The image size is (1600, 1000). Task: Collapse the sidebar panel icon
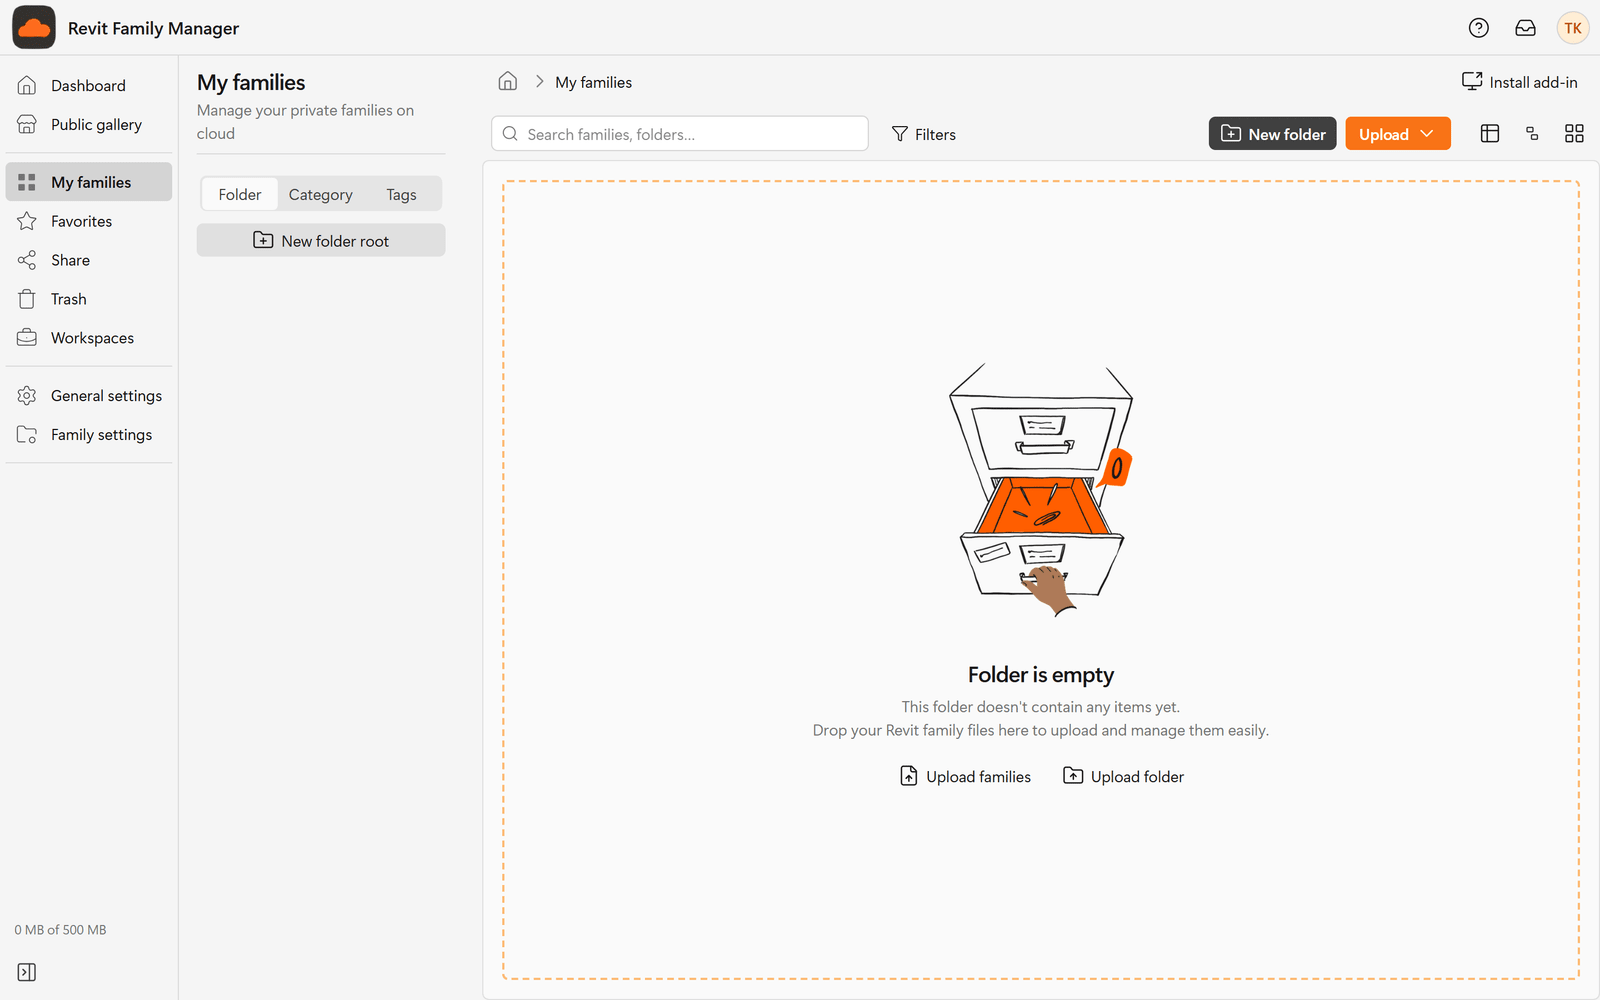coord(27,972)
